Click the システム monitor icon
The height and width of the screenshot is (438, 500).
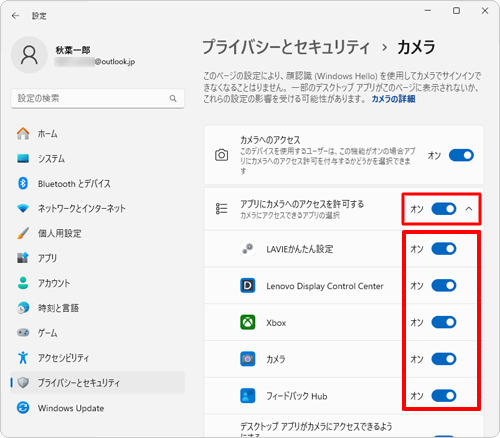click(x=23, y=158)
